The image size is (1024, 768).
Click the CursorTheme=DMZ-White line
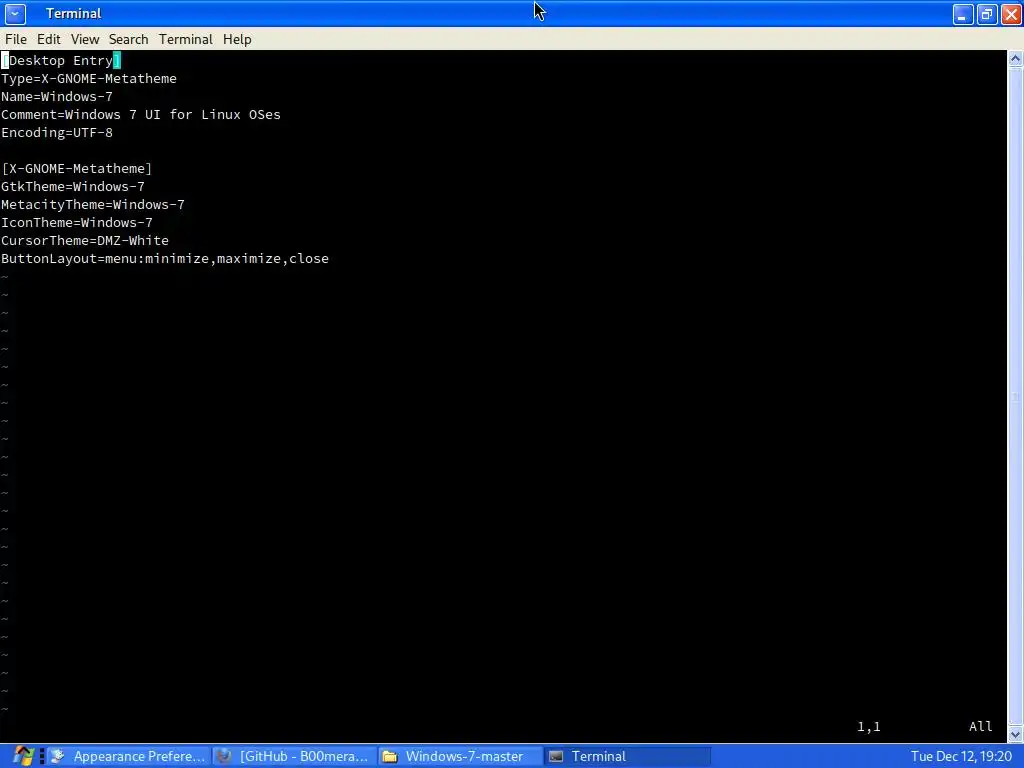tap(85, 240)
